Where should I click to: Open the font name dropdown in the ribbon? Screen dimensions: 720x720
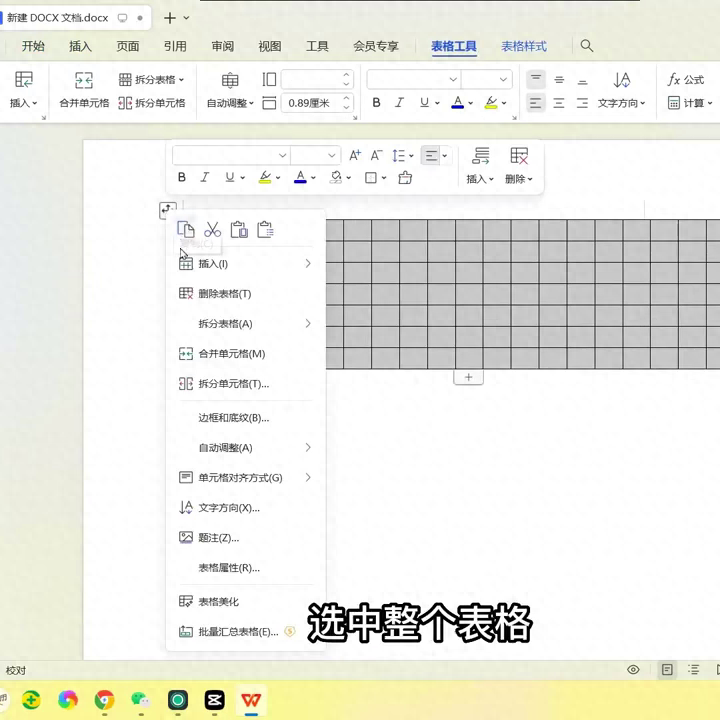(x=412, y=79)
